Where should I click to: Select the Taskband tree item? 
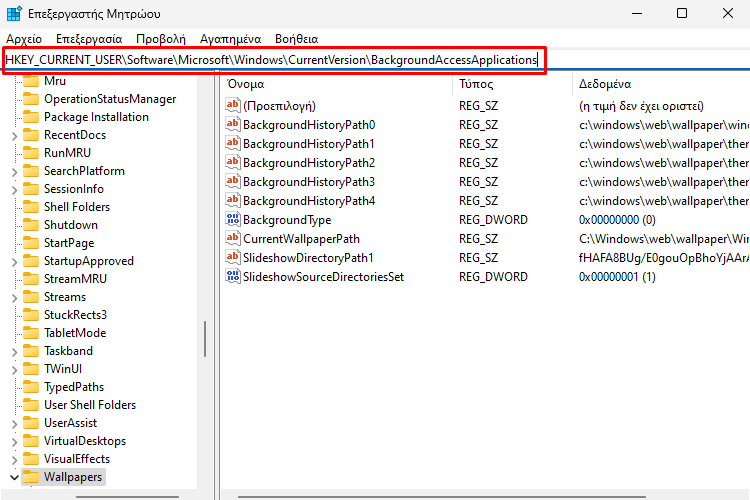point(68,351)
